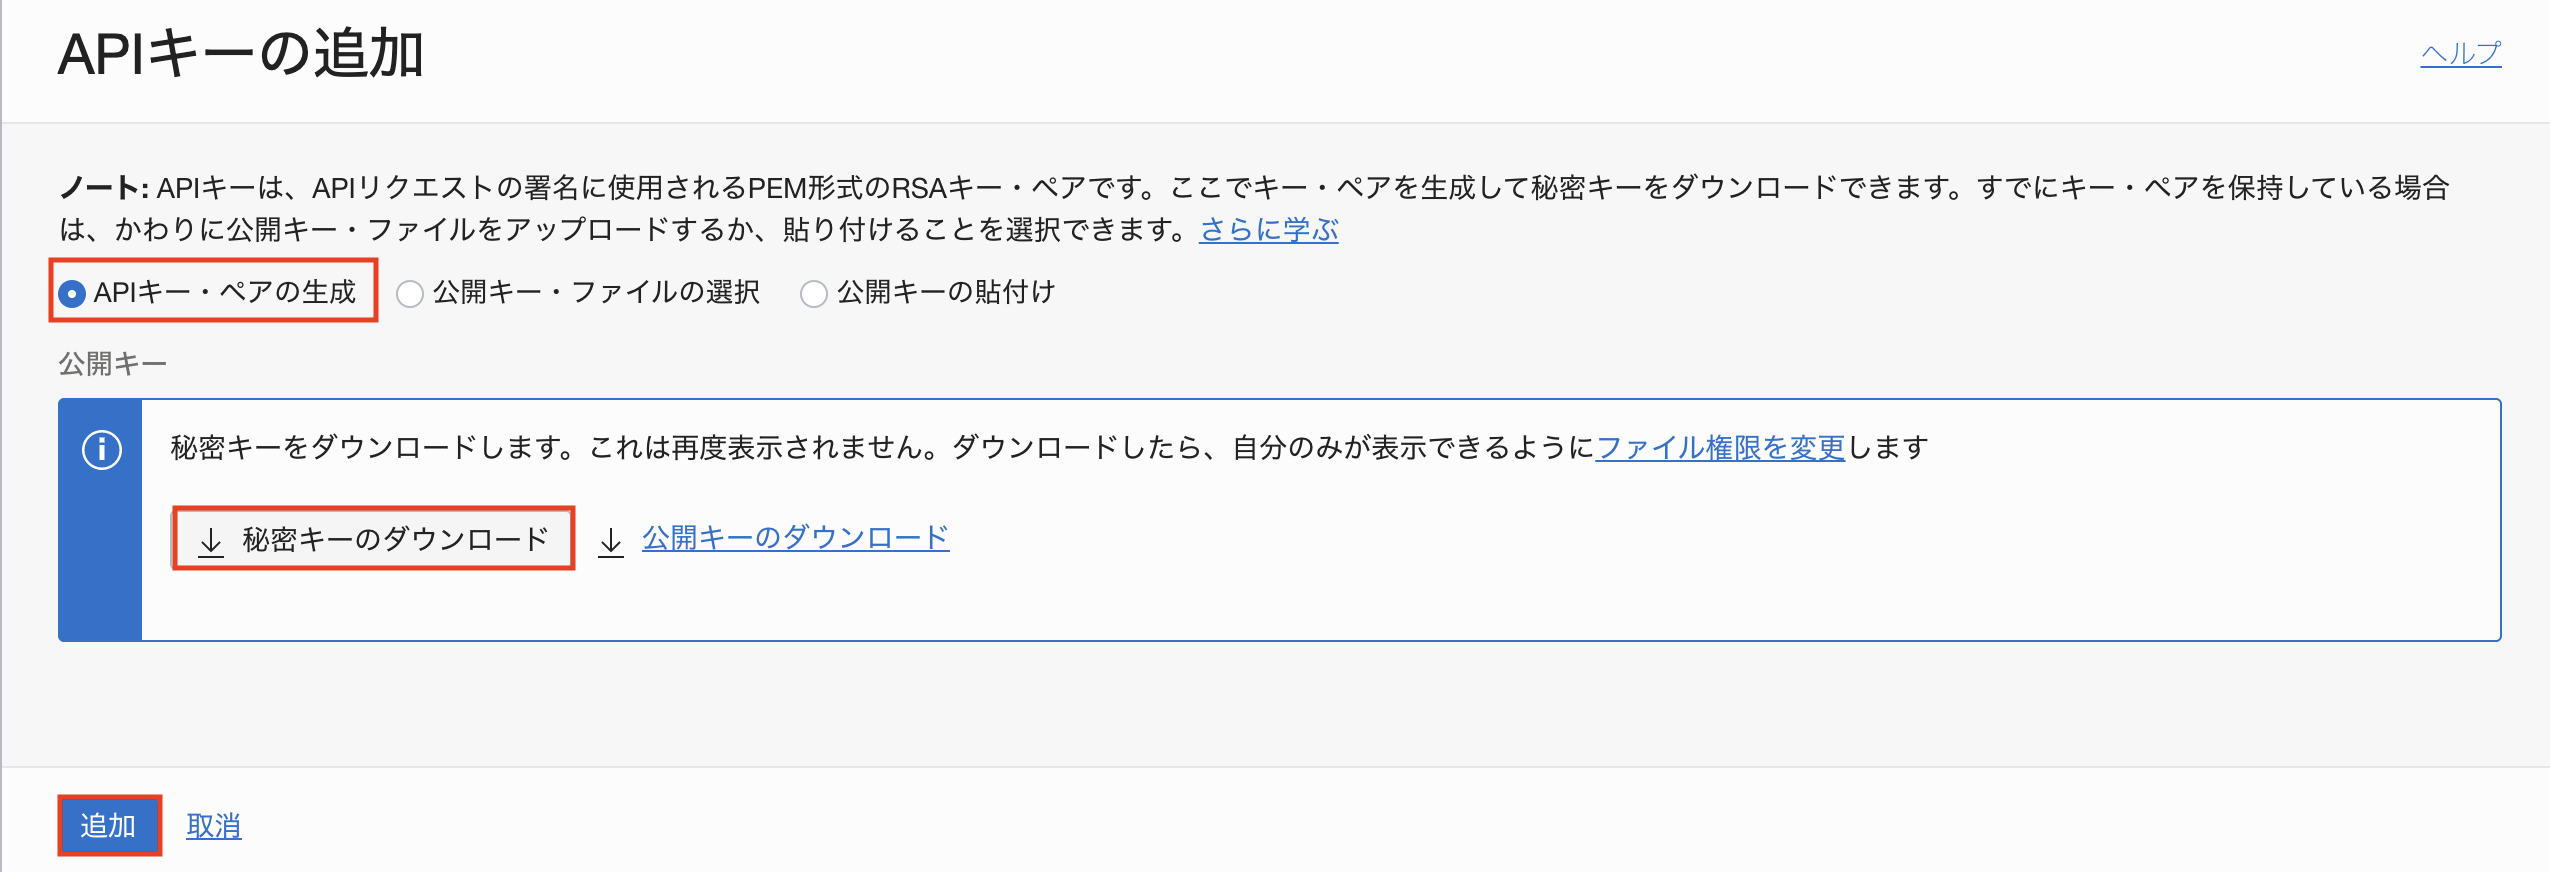2550x872 pixels.
Task: Open the ヘルプ link in the header
Action: tap(2460, 53)
